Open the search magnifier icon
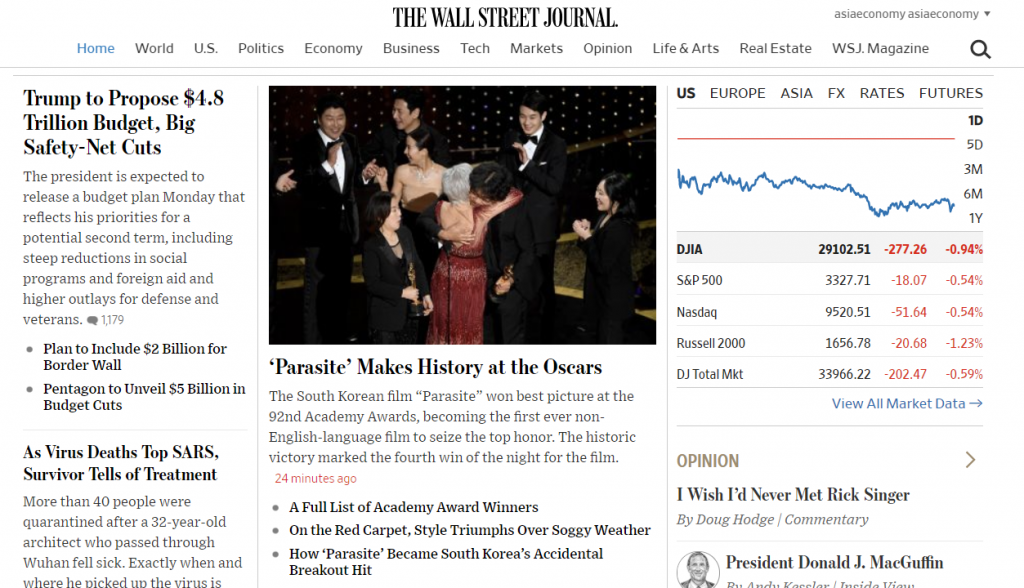This screenshot has height=588, width=1024. pyautogui.click(x=980, y=49)
